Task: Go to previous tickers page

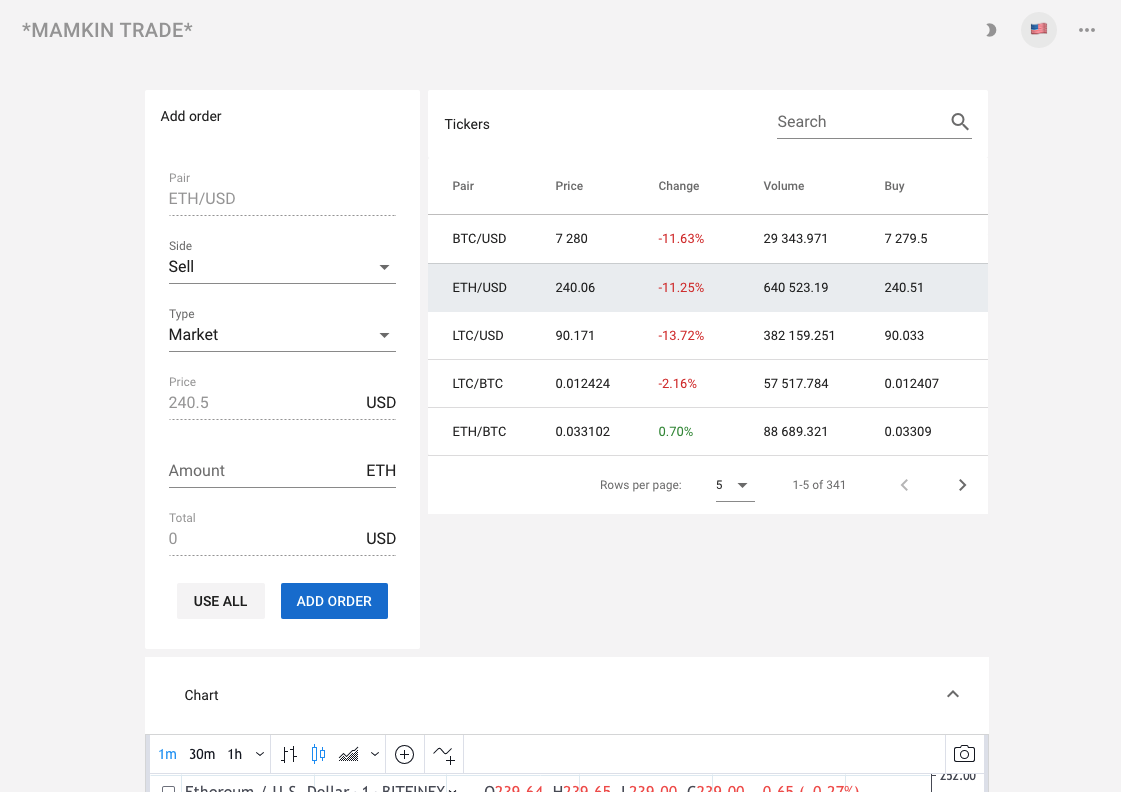Action: click(904, 485)
